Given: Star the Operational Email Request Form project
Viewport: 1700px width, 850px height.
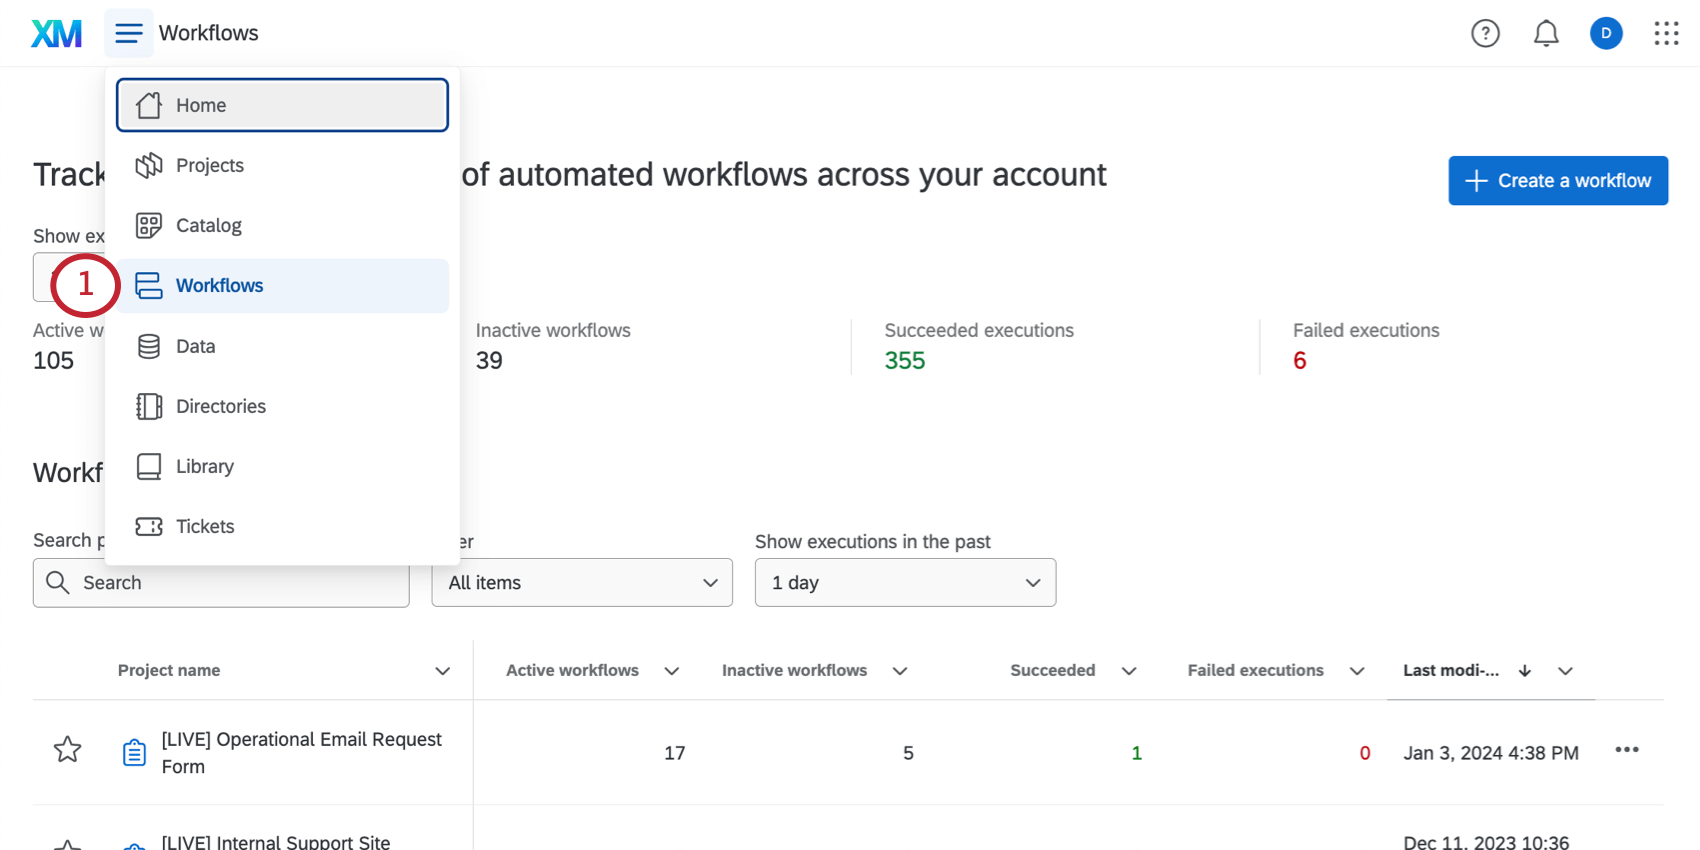Looking at the screenshot, I should click(67, 750).
